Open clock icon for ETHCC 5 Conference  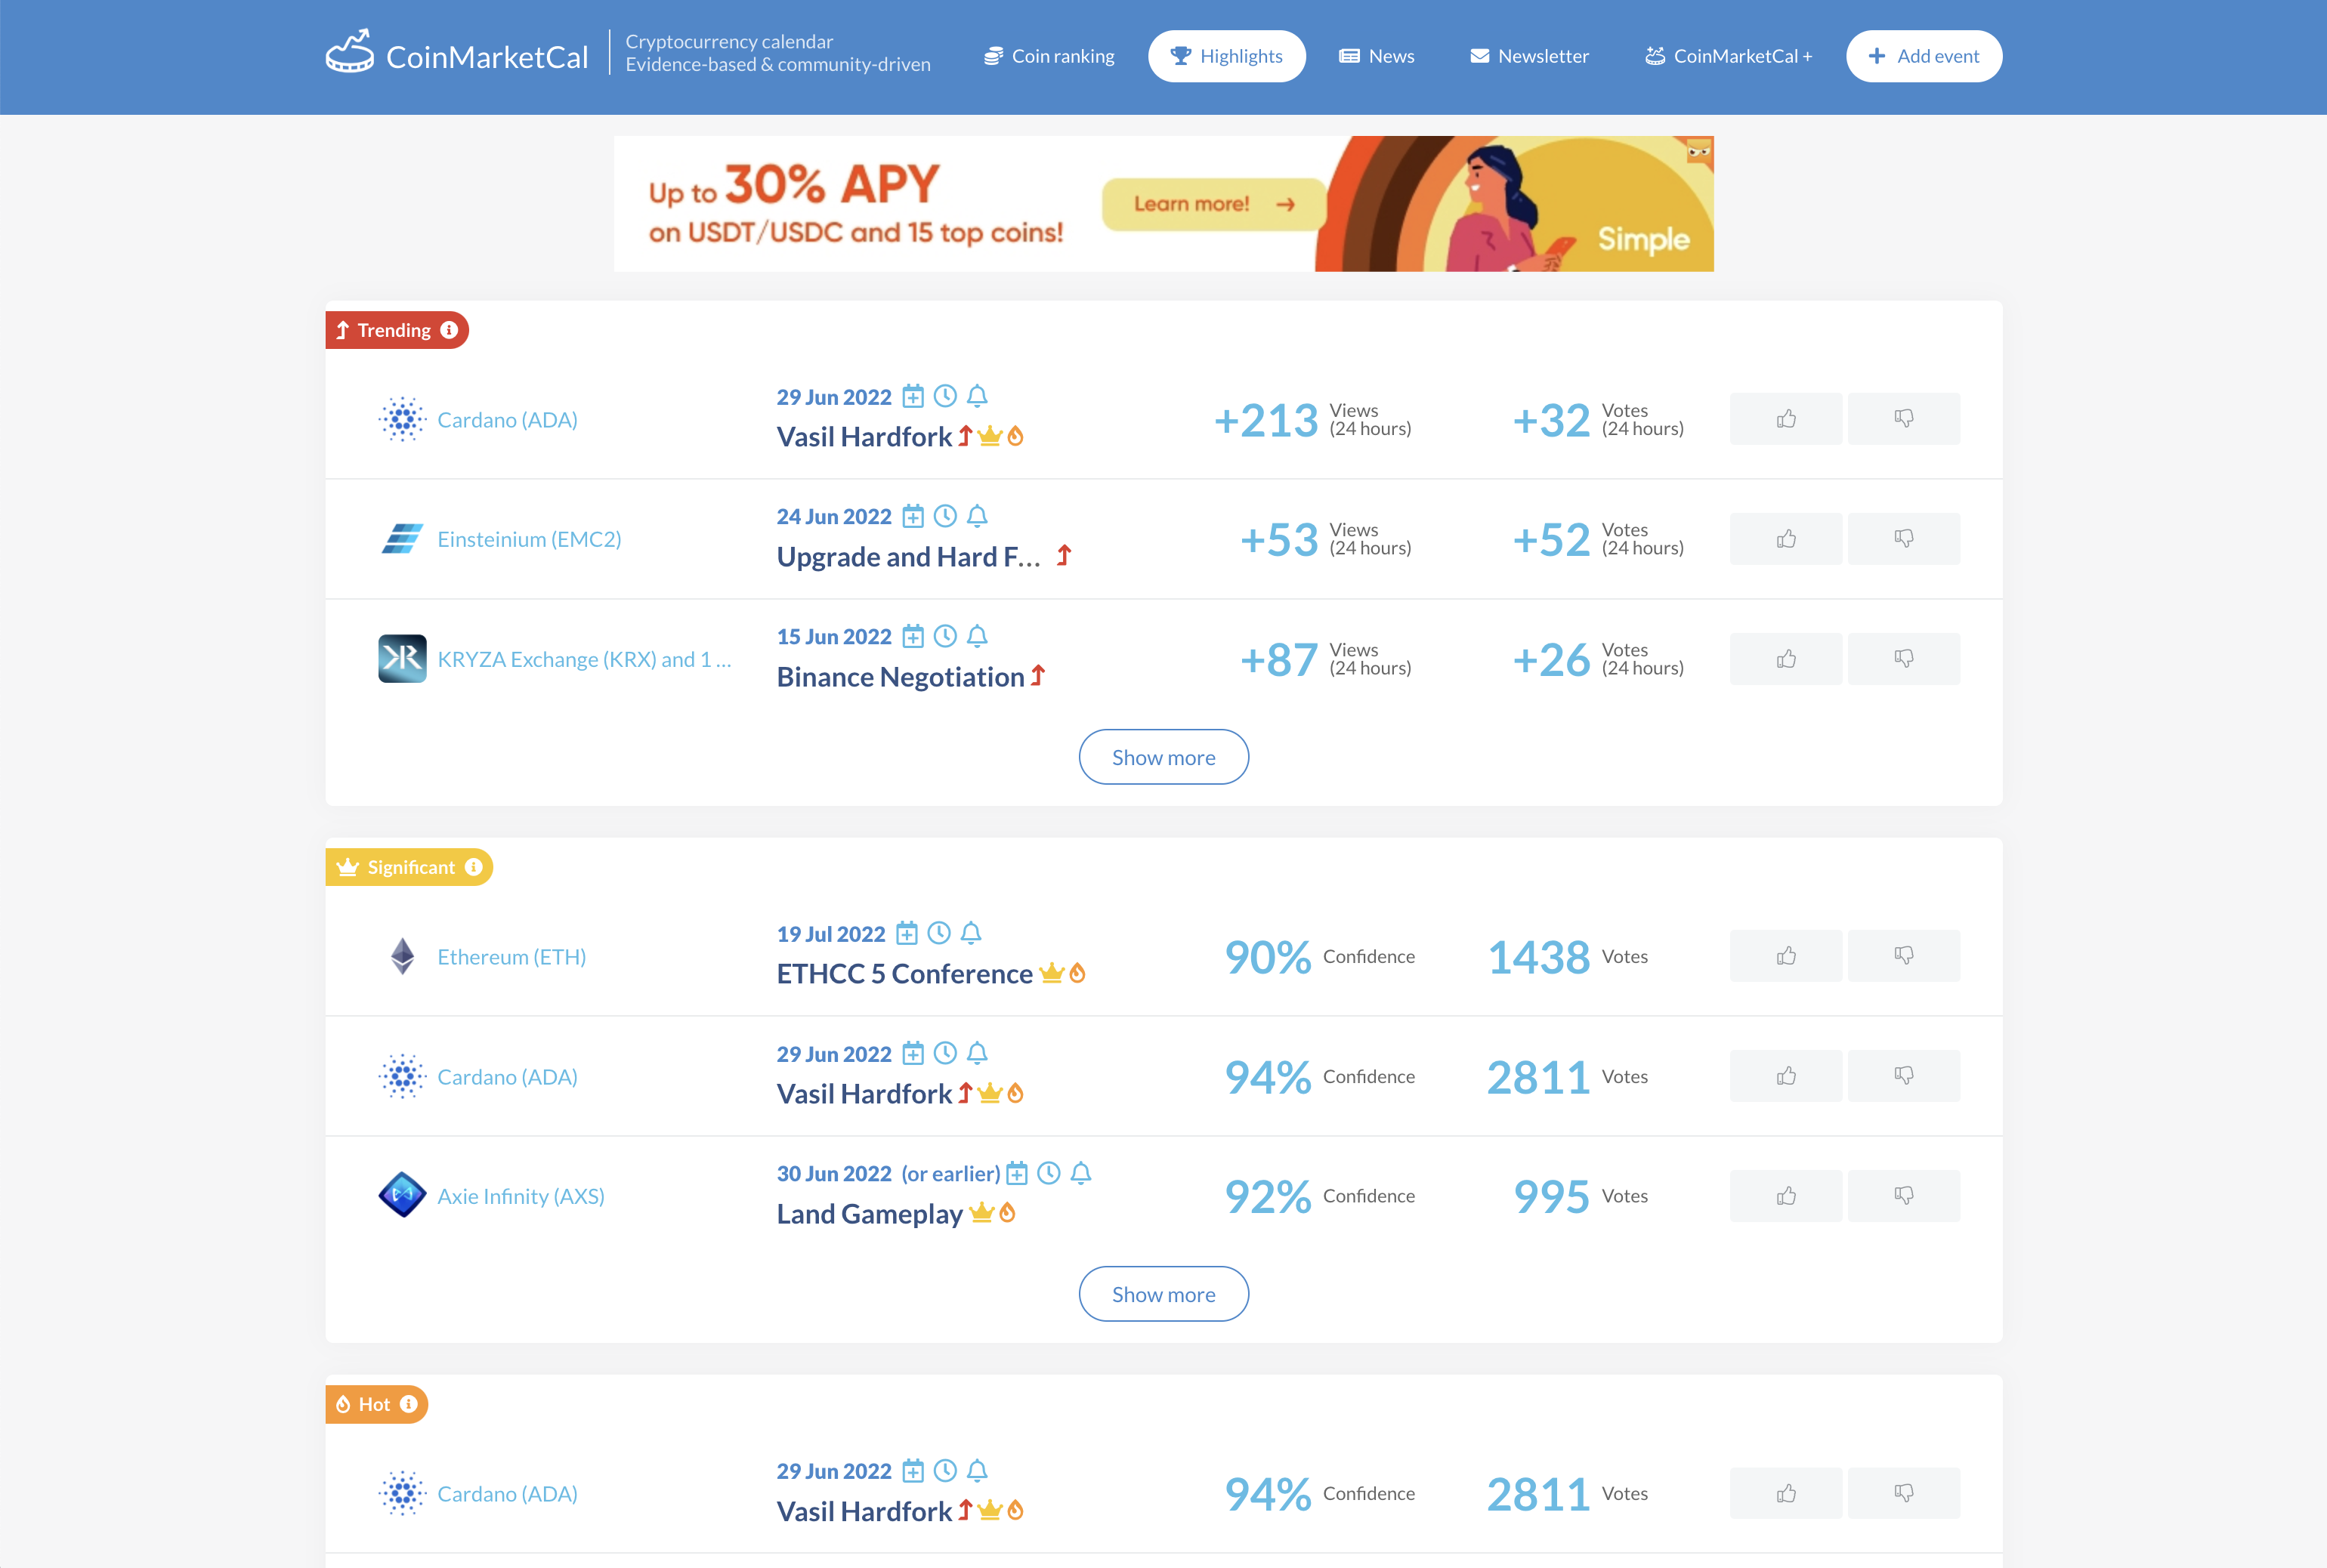[939, 933]
